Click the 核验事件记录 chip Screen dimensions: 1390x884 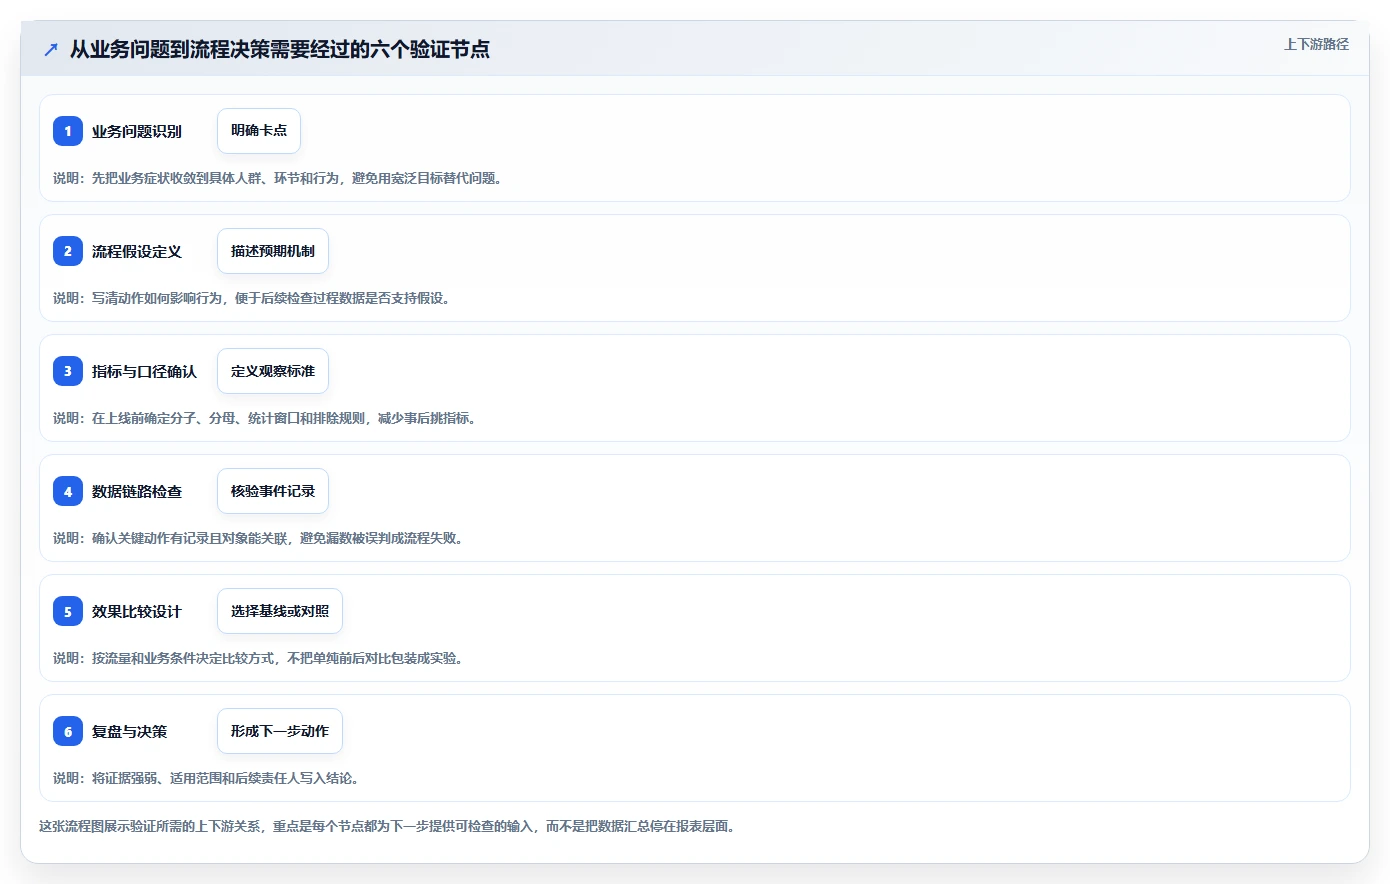[273, 491]
